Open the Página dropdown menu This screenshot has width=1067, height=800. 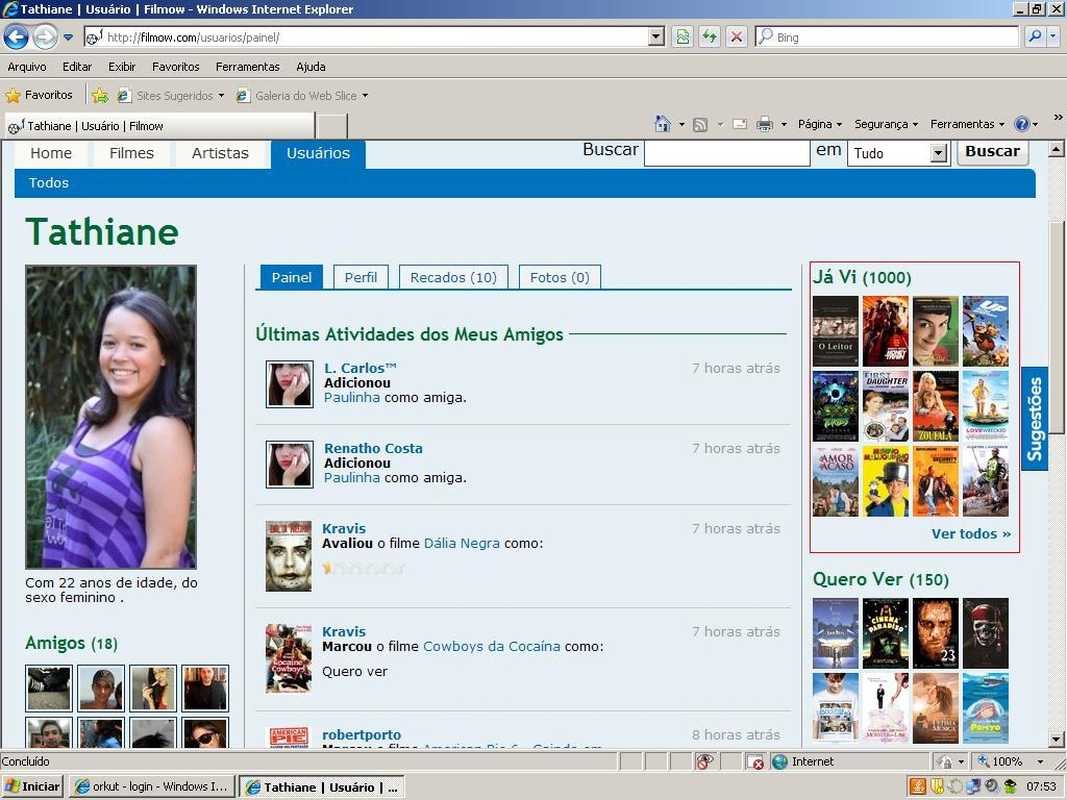[820, 124]
